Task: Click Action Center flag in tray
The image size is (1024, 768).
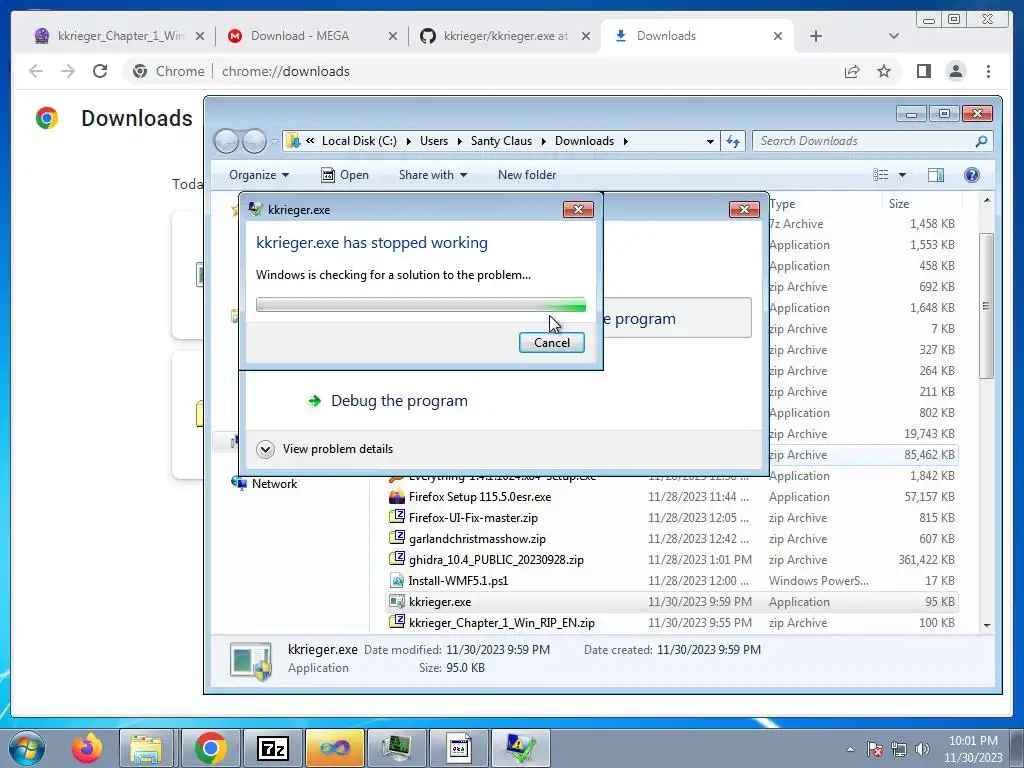Action: (875, 749)
